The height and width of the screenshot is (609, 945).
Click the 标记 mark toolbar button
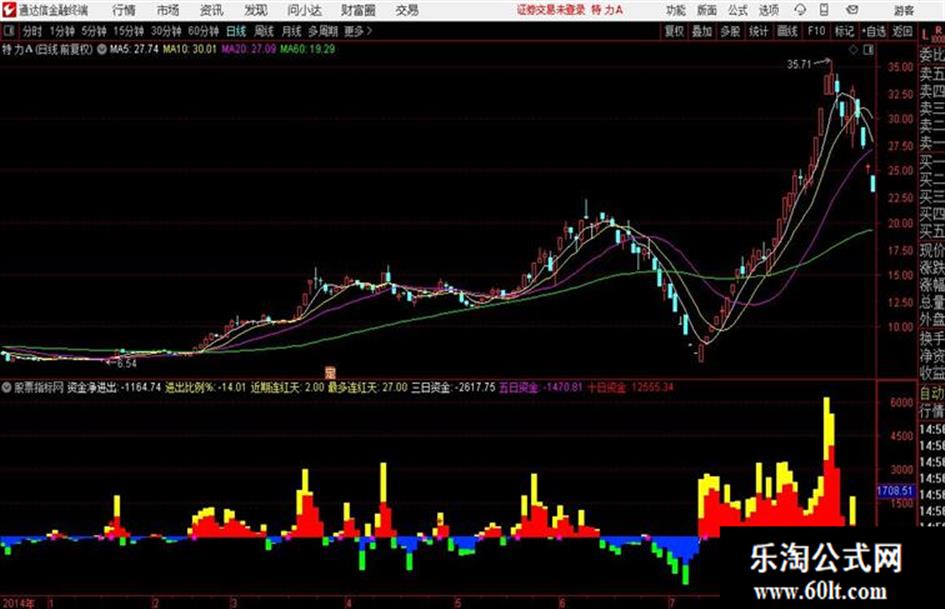point(844,31)
